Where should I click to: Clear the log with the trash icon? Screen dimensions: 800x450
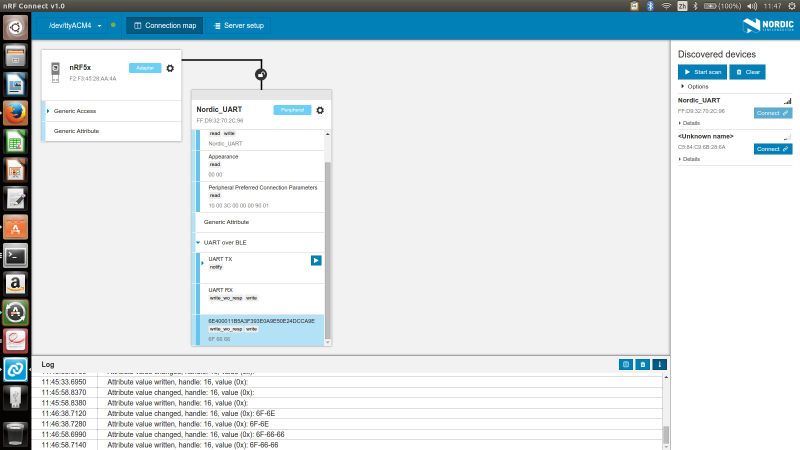click(642, 364)
